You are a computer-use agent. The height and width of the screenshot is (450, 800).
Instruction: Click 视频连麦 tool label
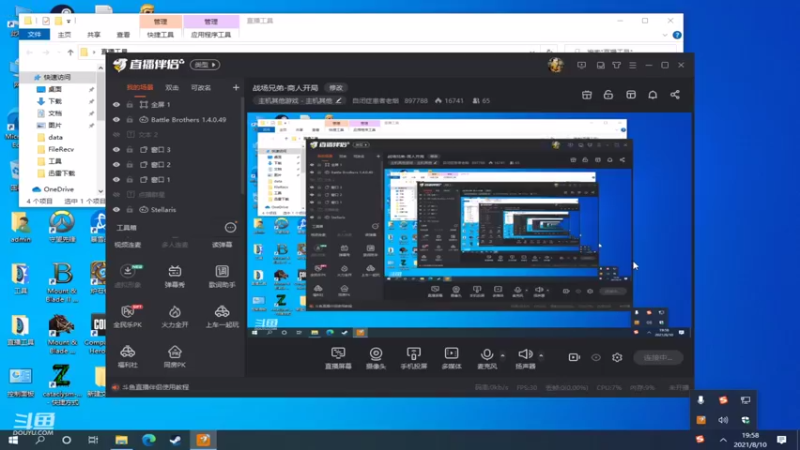click(x=128, y=245)
